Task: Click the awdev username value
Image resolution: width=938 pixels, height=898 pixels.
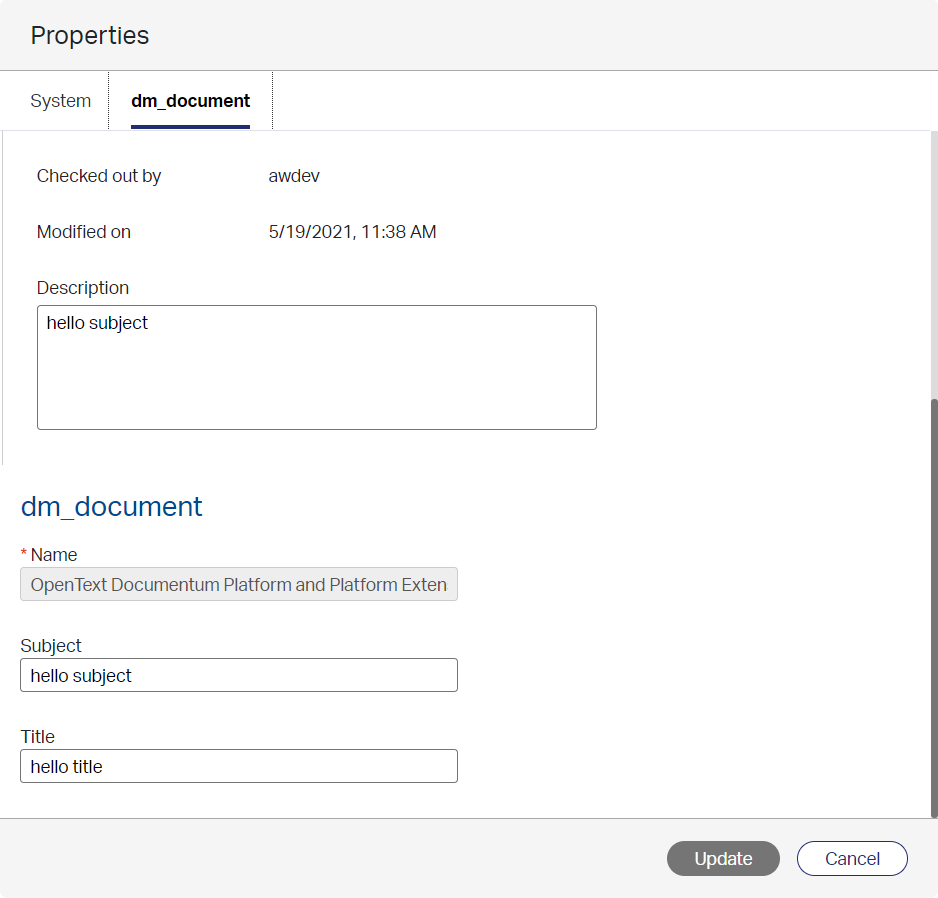Action: coord(294,176)
